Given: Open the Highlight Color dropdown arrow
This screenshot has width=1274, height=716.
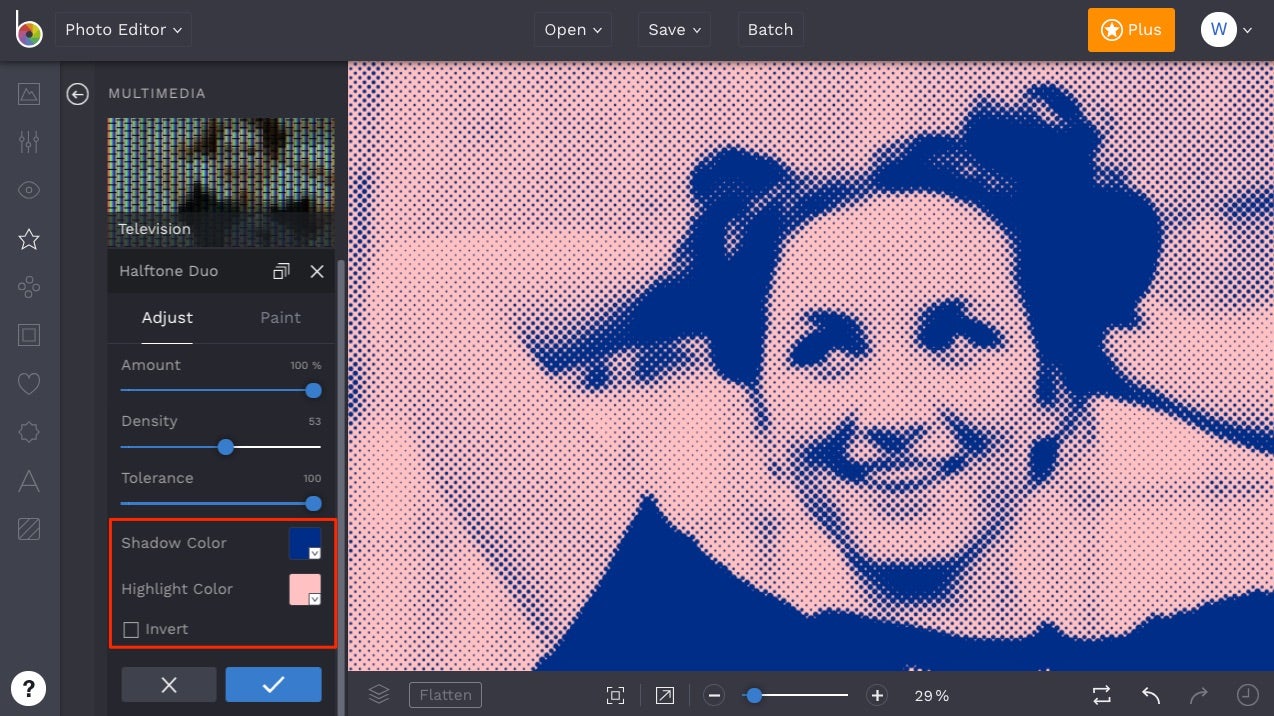Looking at the screenshot, I should point(315,598).
